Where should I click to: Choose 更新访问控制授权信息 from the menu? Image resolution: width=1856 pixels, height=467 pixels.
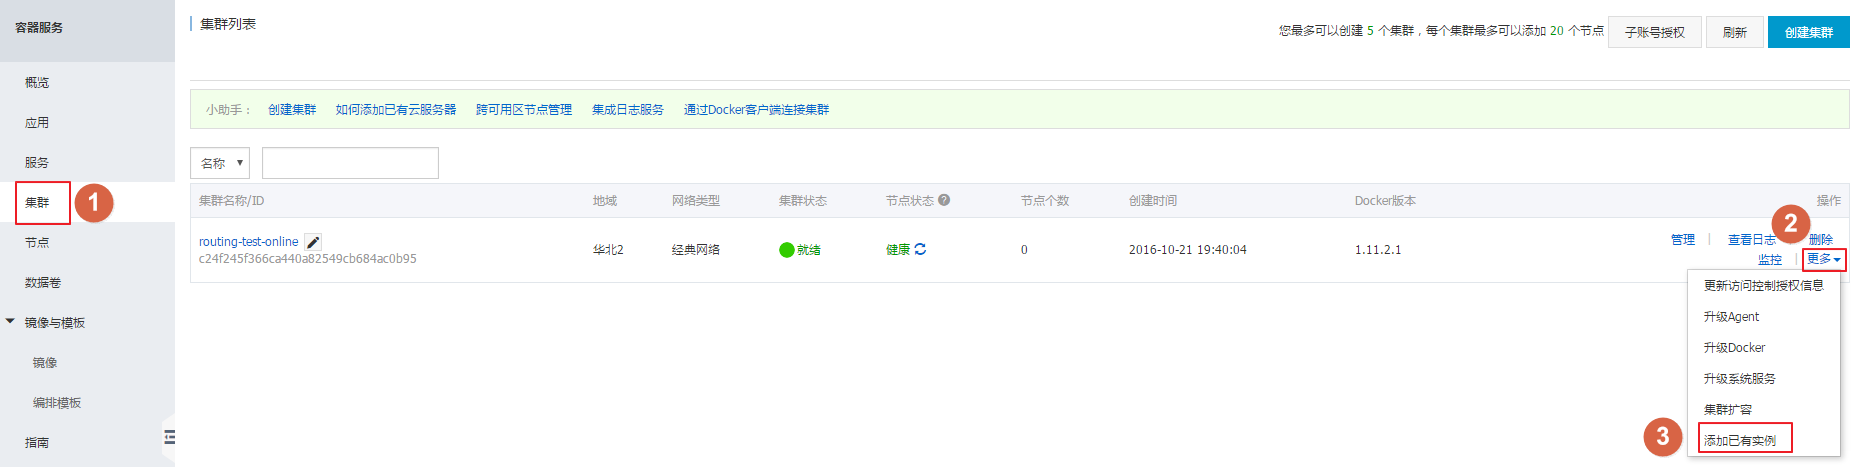point(1764,285)
